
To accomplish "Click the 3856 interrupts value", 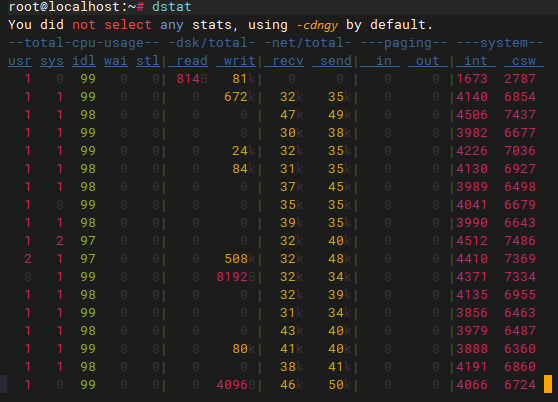I will (472, 313).
